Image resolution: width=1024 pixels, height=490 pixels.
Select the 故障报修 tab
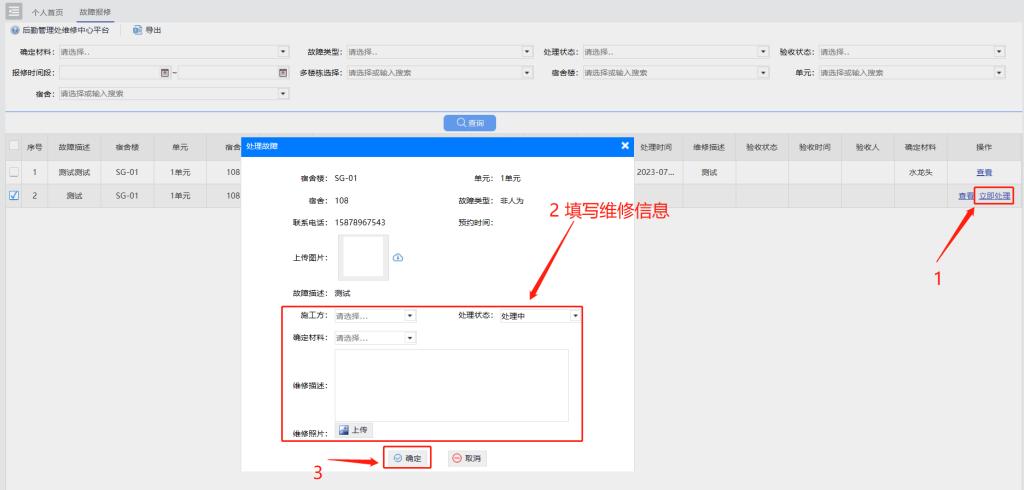coord(95,10)
